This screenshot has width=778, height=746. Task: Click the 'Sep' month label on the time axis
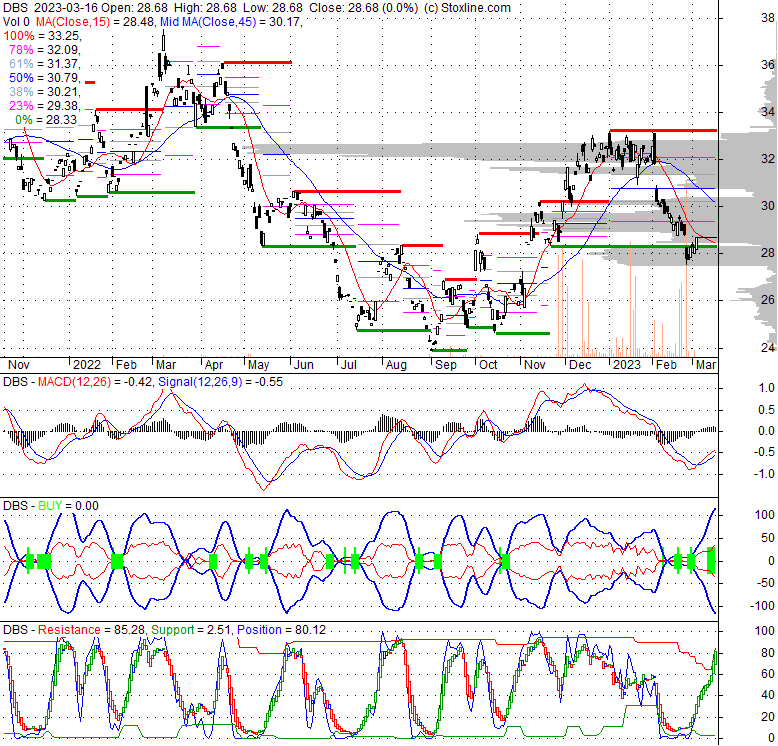[x=446, y=365]
